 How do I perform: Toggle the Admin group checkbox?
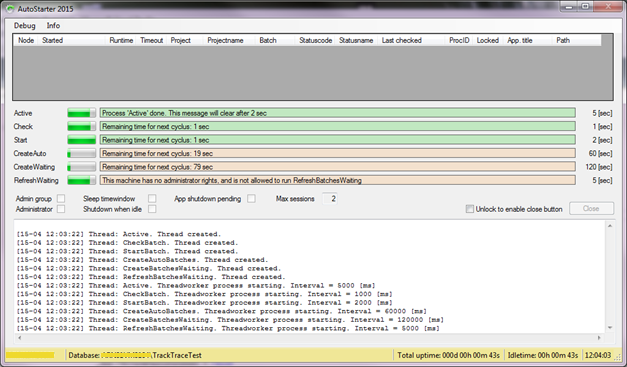point(61,198)
